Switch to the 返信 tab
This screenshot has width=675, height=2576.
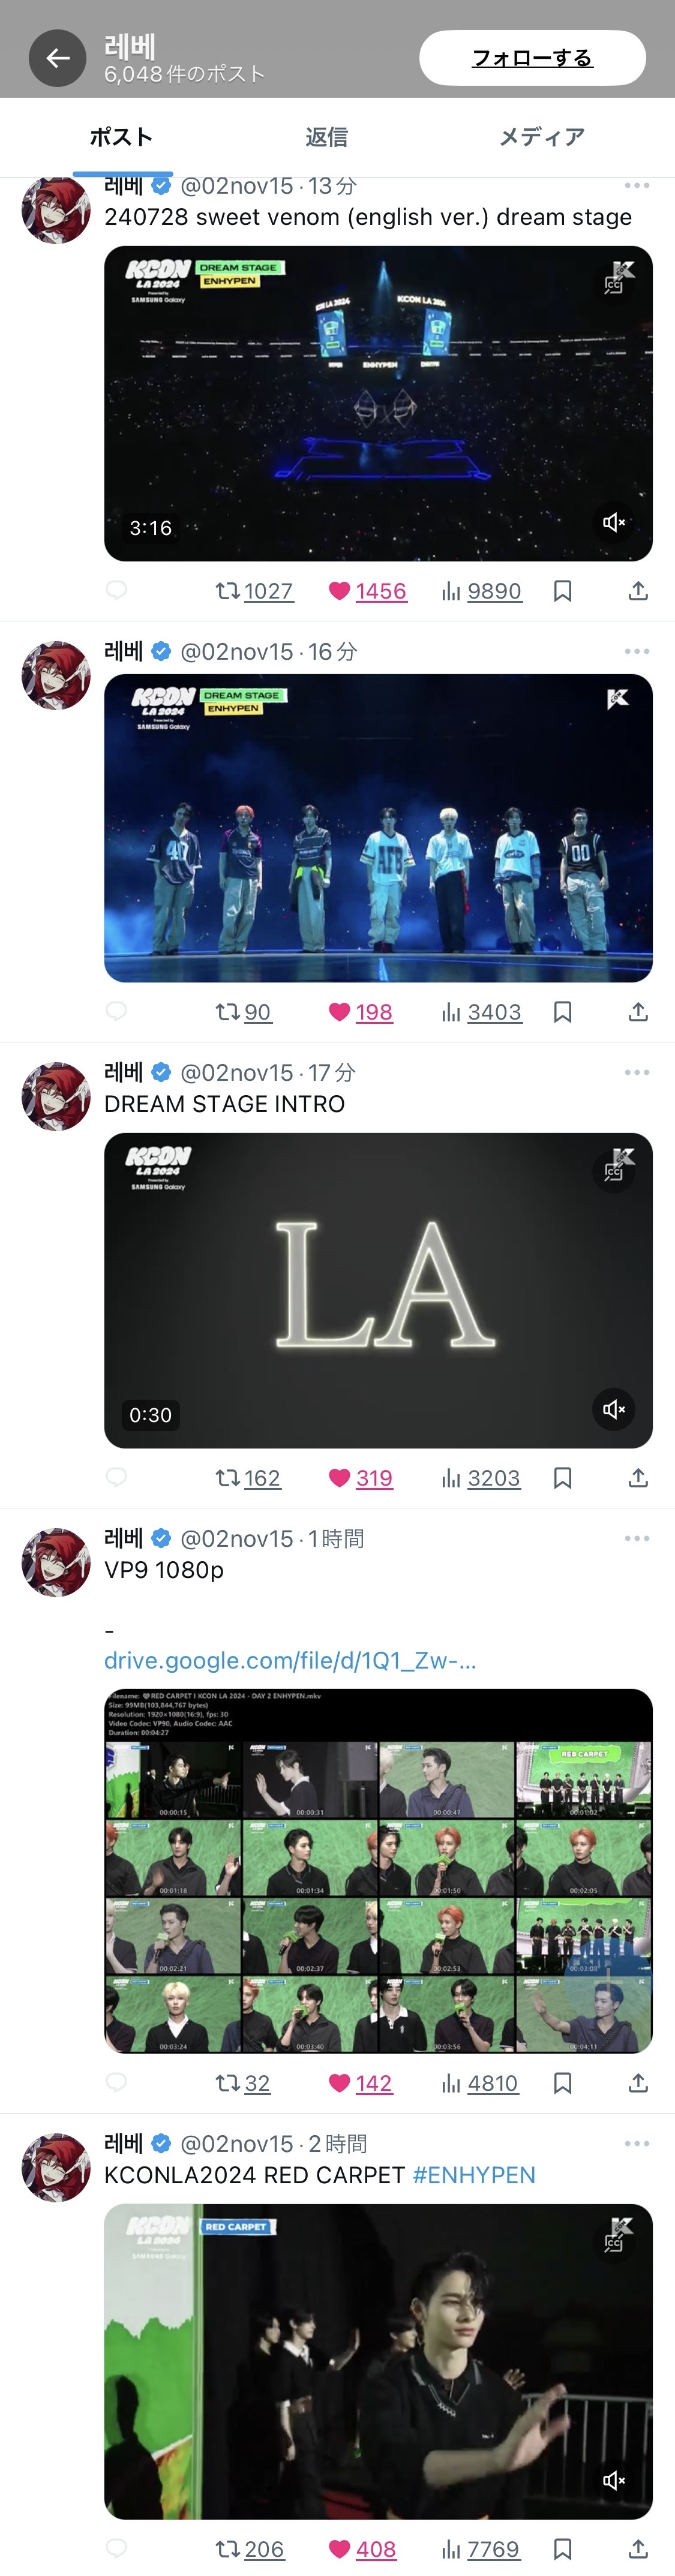click(x=326, y=137)
